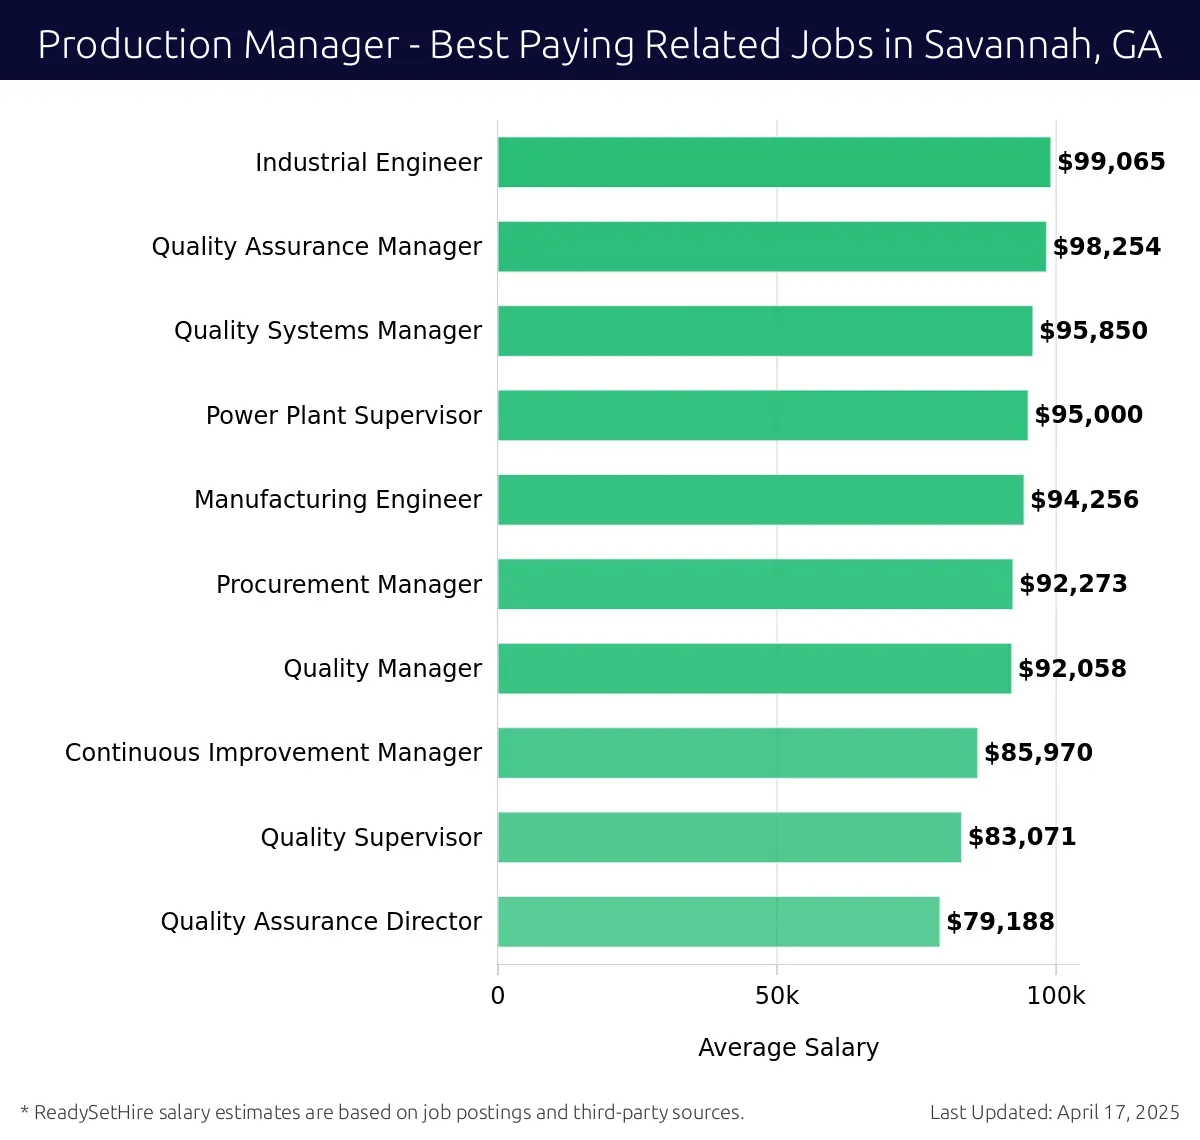
Task: Select the Power Plant Supervisor label
Action: click(344, 415)
